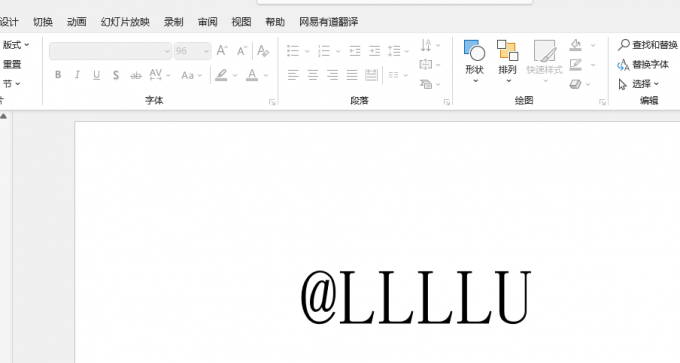Click the shape fill bucket icon

(575, 45)
